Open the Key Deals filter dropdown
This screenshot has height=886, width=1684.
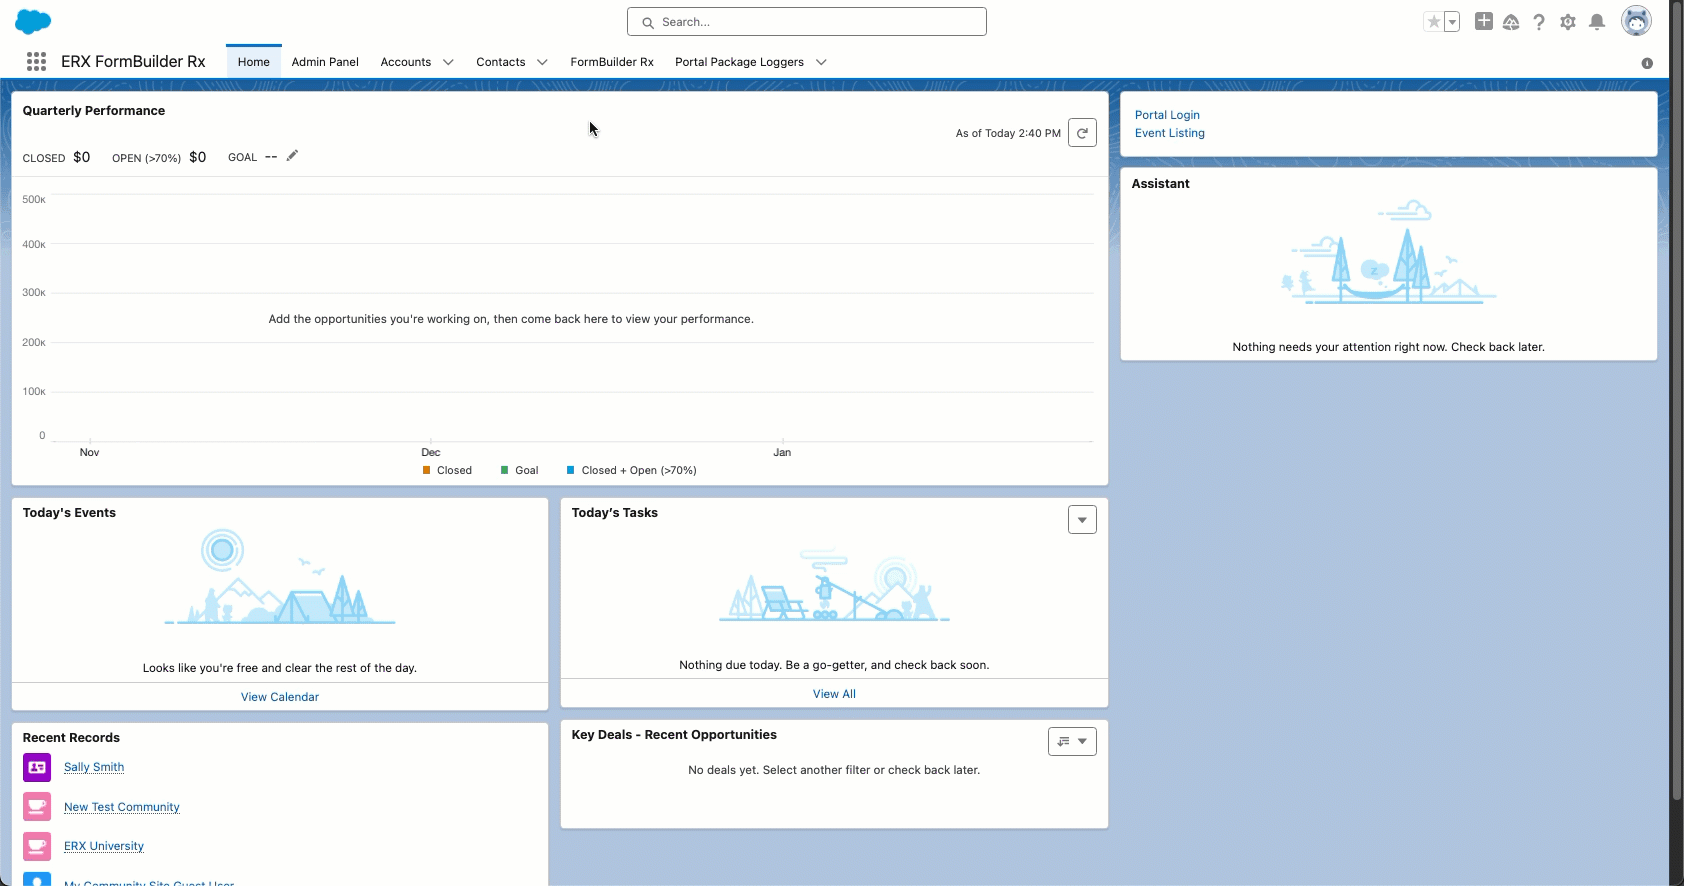coord(1072,742)
